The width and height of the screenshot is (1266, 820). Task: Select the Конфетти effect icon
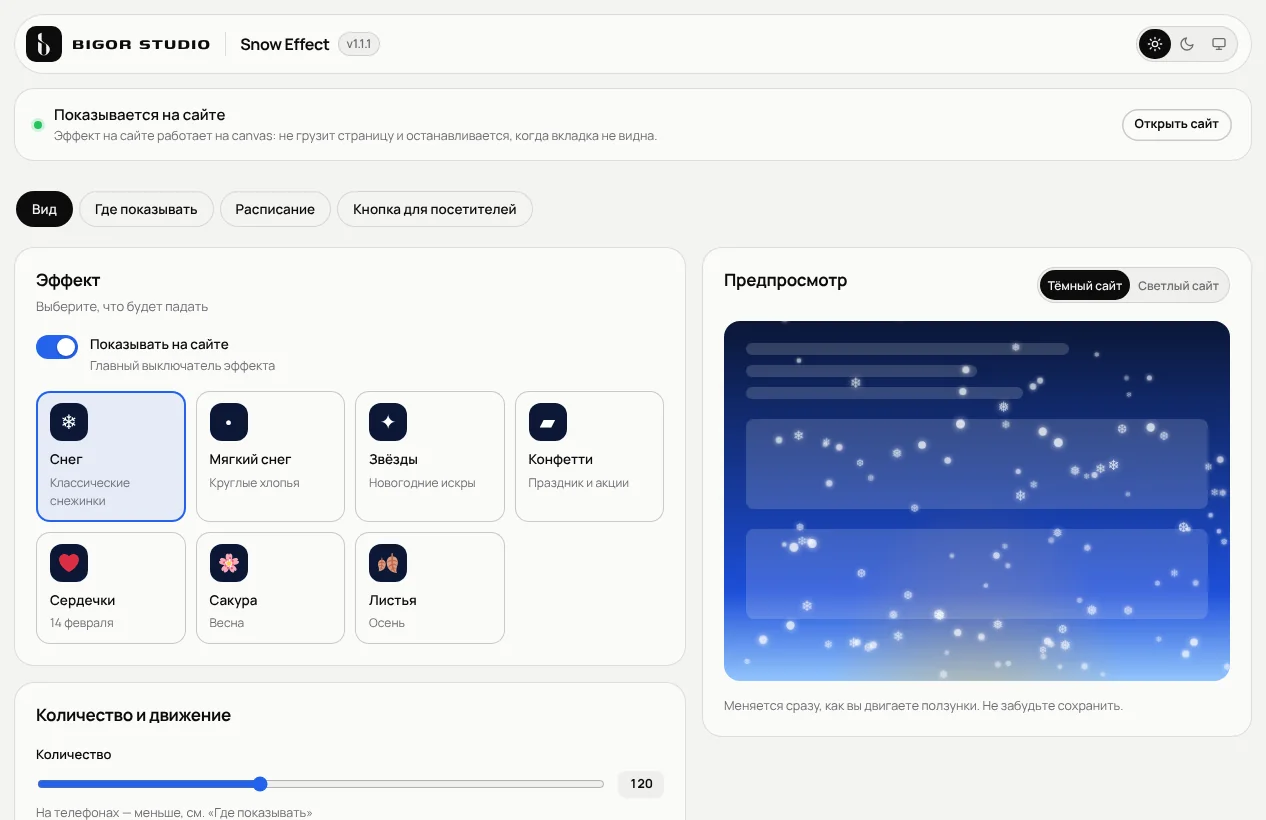548,422
